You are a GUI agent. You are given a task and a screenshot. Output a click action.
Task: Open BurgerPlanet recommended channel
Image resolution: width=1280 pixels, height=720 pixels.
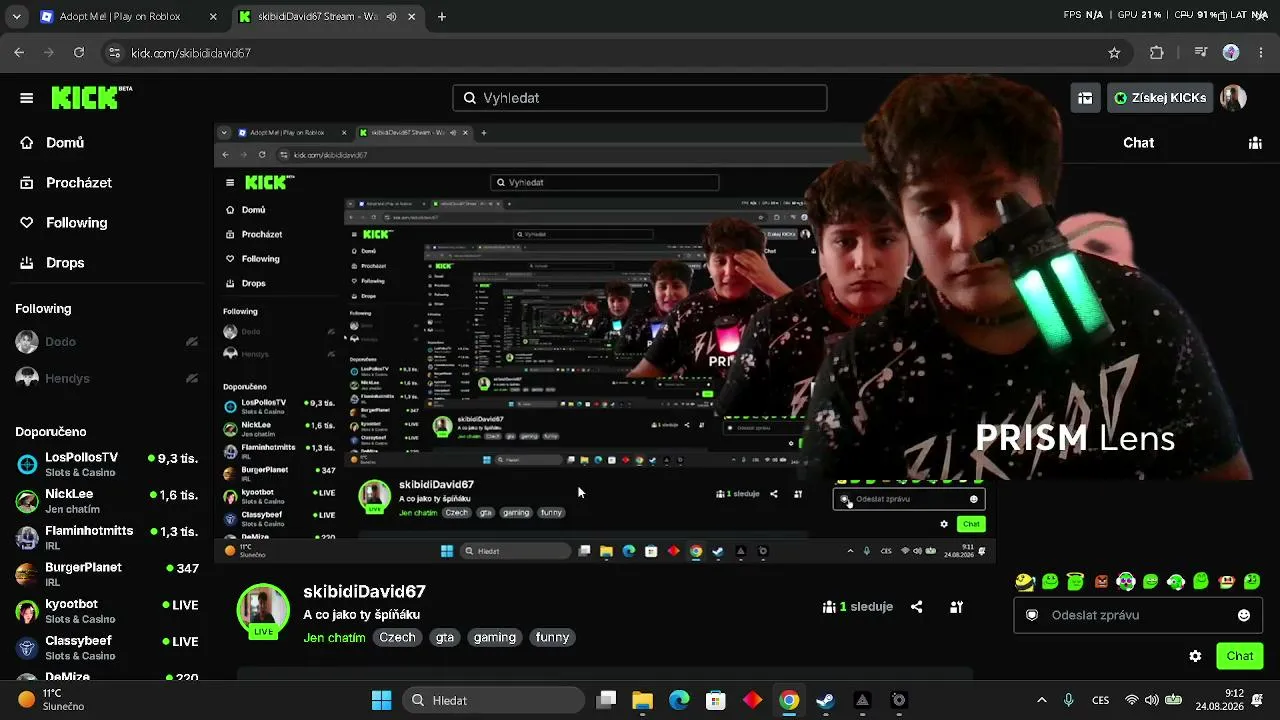[x=107, y=574]
